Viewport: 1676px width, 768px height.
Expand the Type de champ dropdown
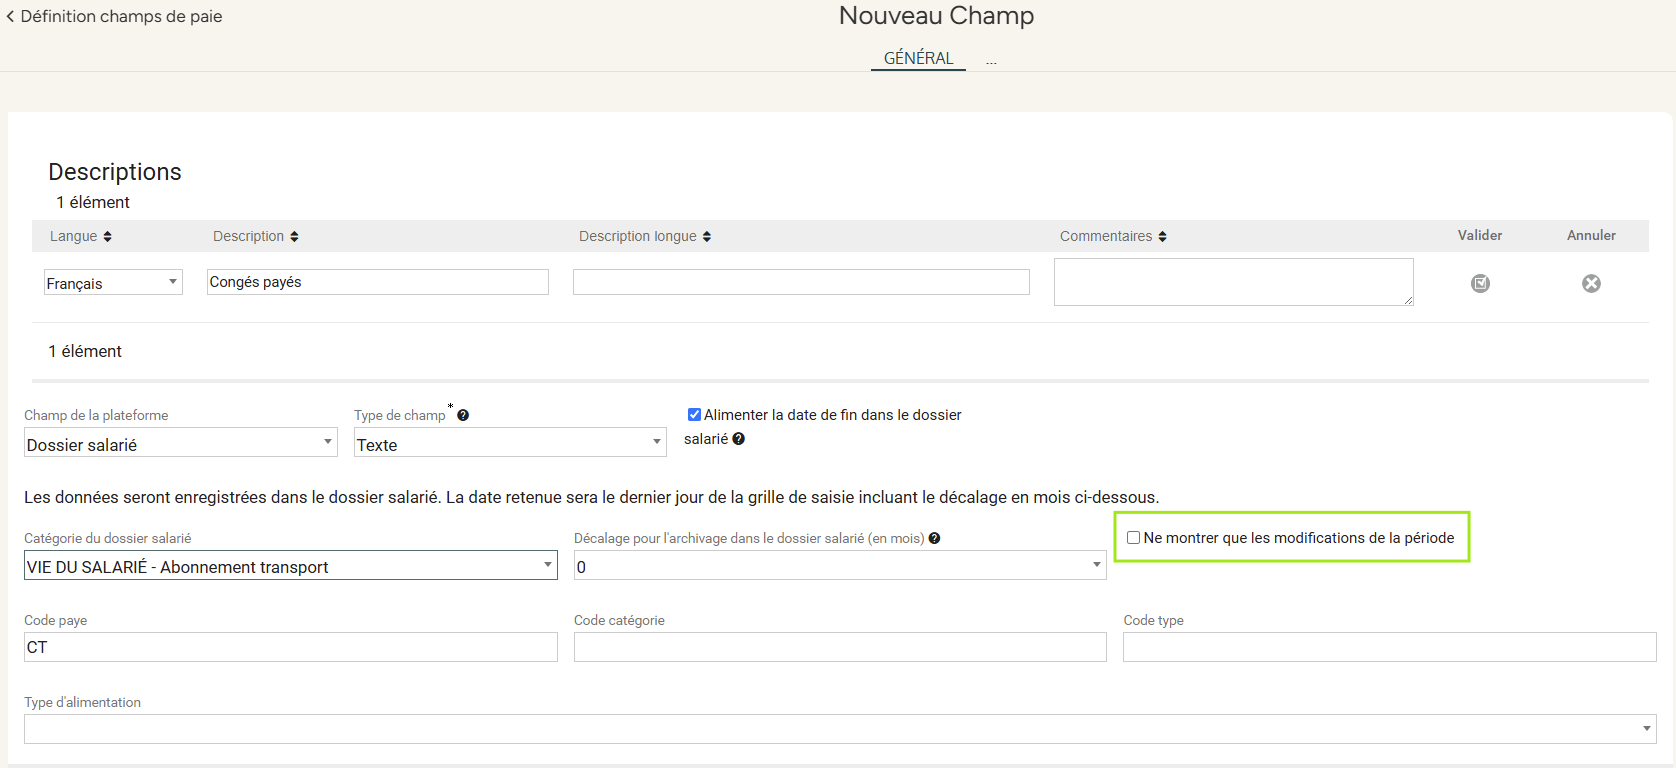(510, 443)
